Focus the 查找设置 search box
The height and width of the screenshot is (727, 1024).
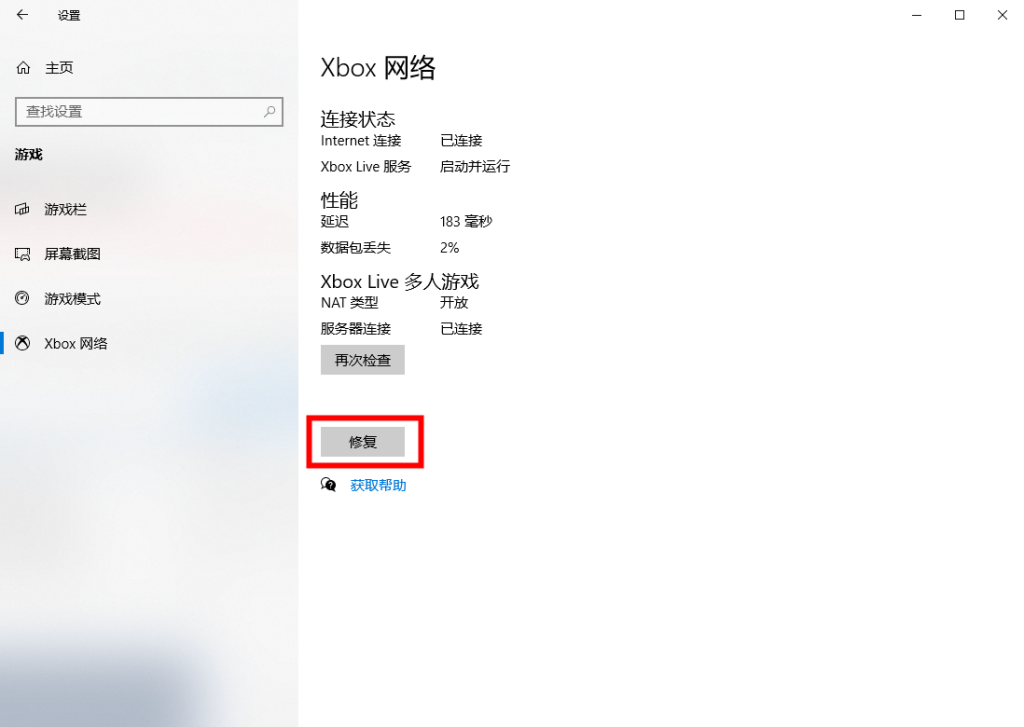(x=149, y=112)
